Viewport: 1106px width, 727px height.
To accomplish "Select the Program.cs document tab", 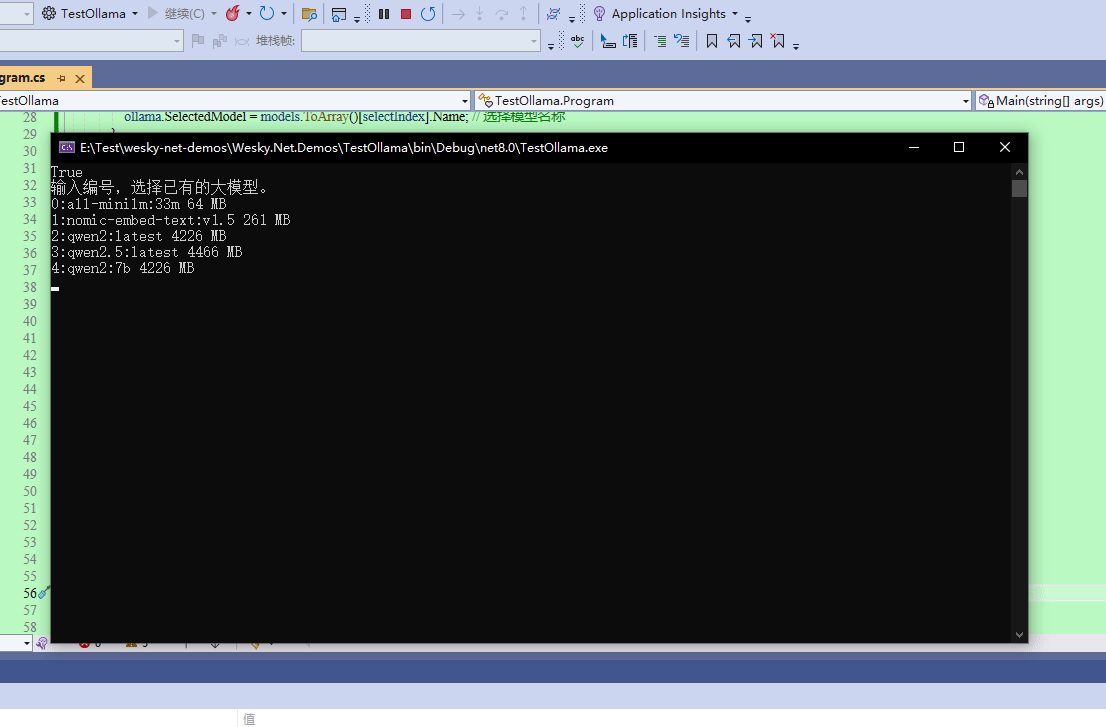I will (x=22, y=78).
